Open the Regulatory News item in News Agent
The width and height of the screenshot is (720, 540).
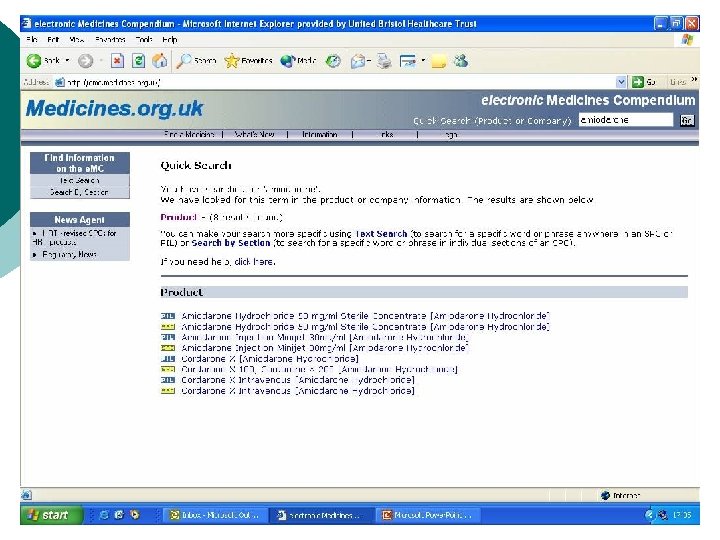69,254
